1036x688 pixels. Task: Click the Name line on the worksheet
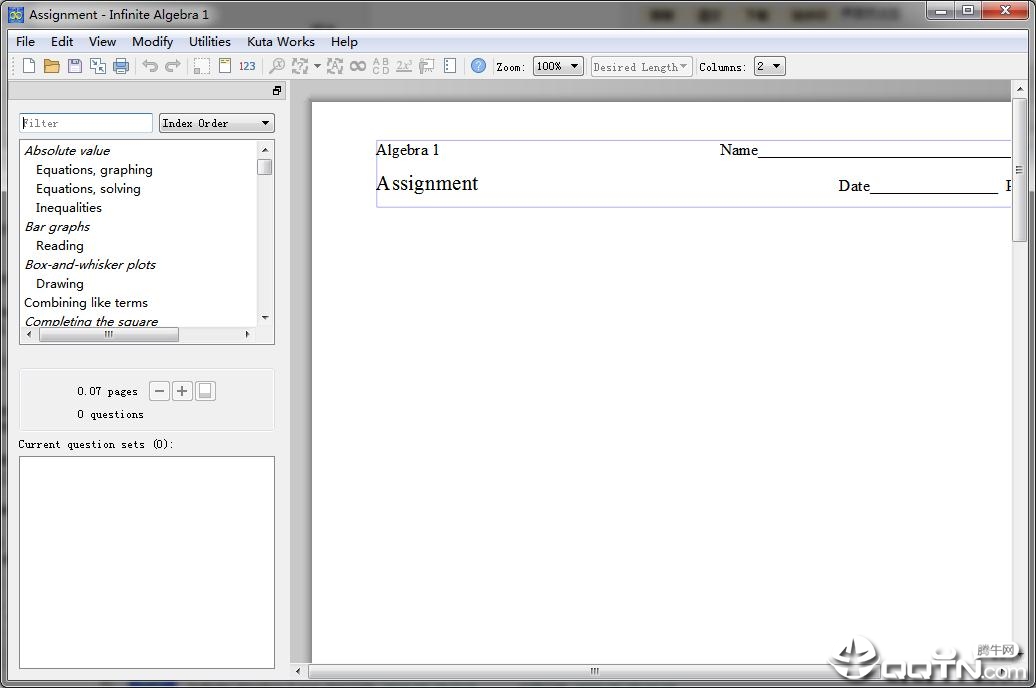(x=865, y=150)
